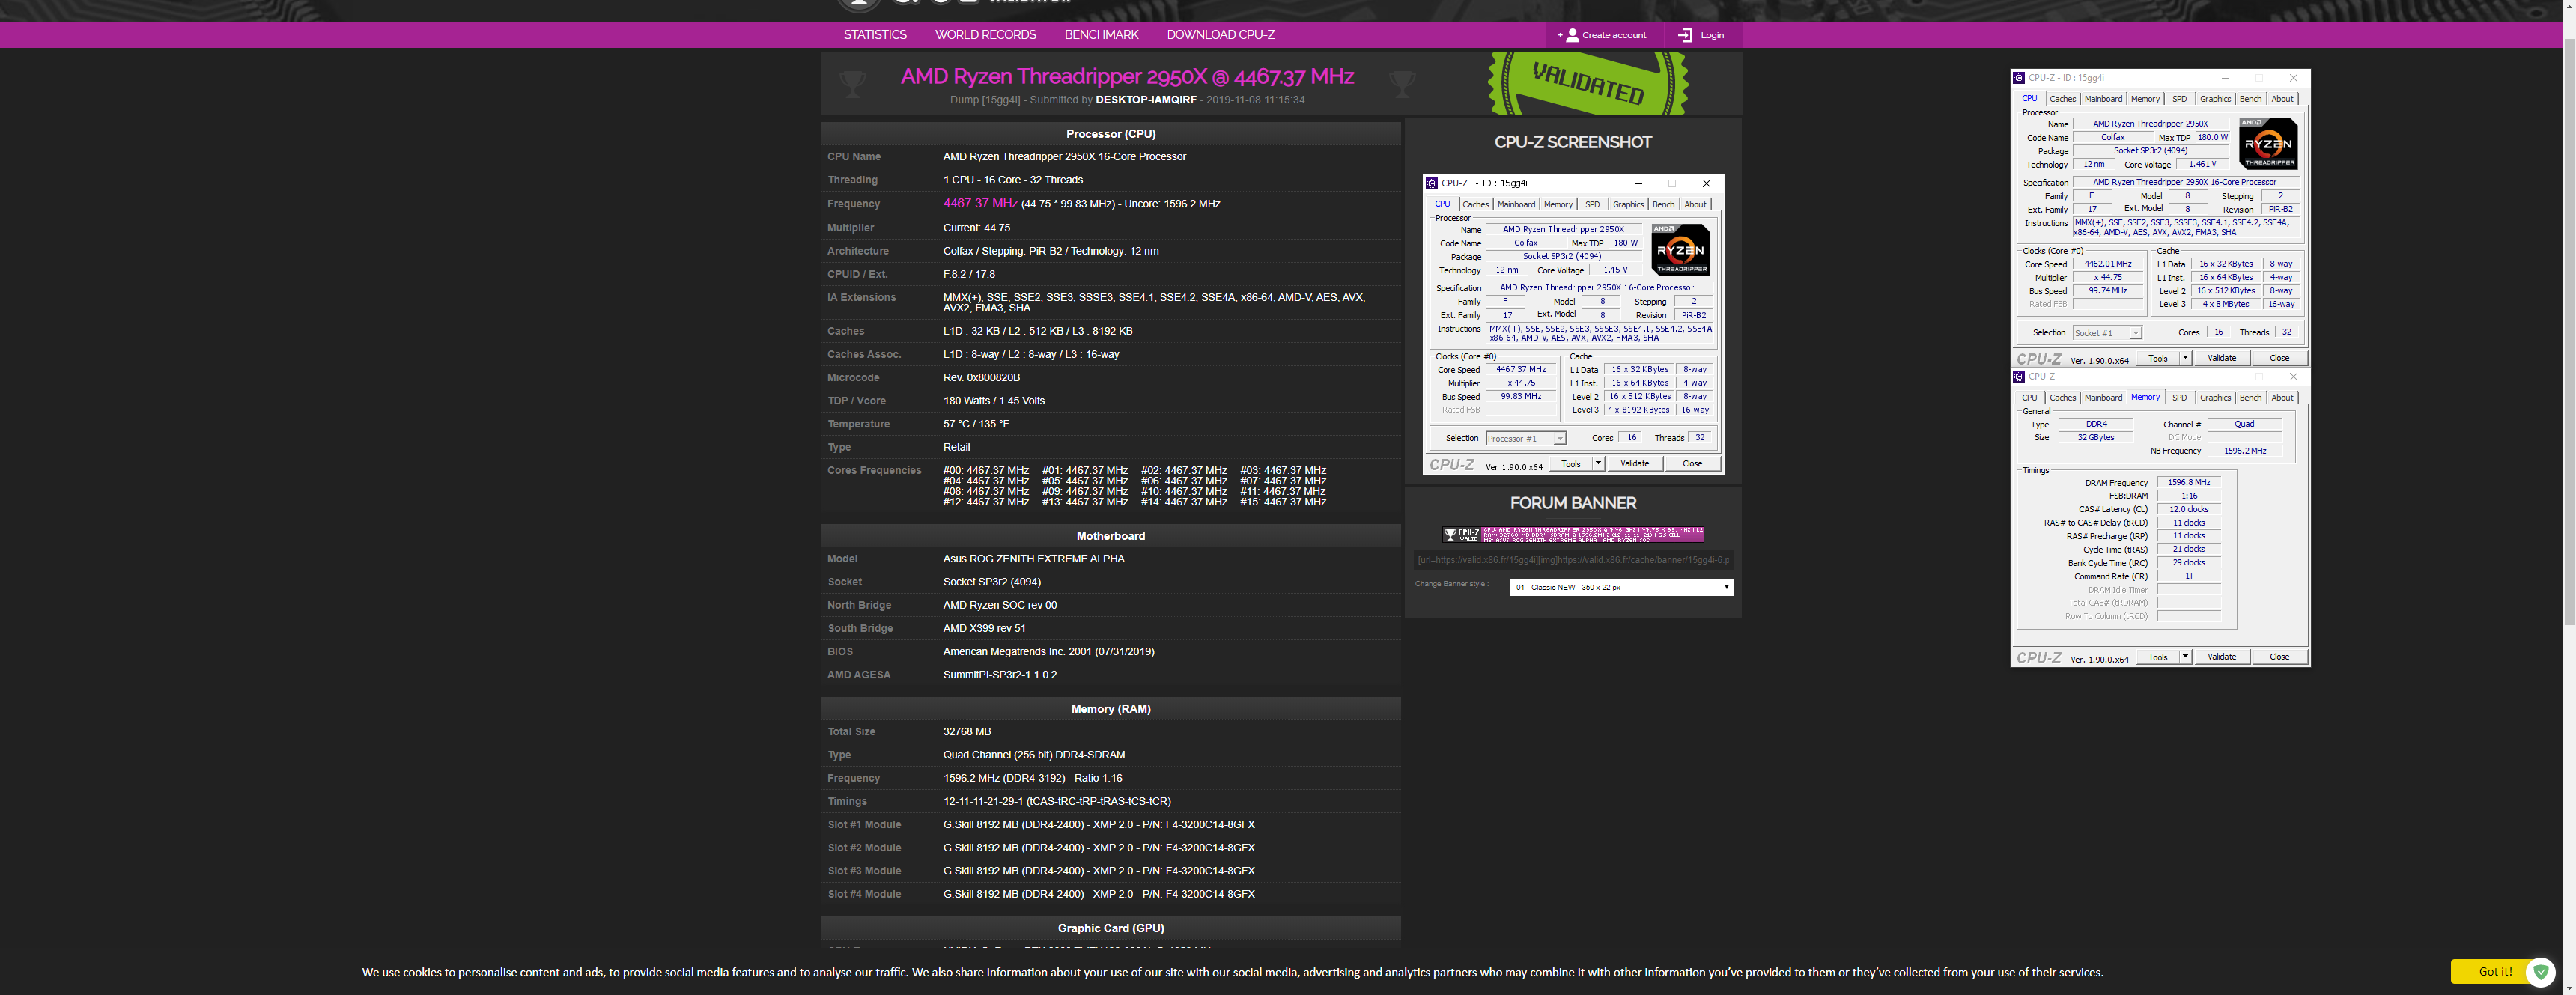Click the 'Rev. 0x800820B' microcode value
Viewport: 2576px width, 995px height.
click(x=981, y=378)
